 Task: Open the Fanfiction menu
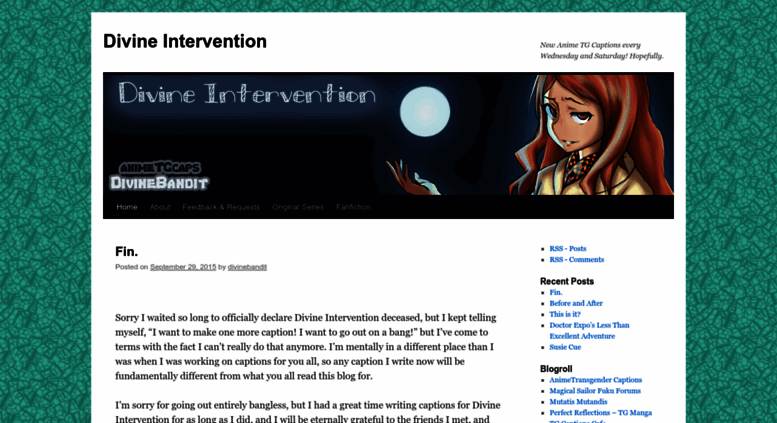point(353,207)
